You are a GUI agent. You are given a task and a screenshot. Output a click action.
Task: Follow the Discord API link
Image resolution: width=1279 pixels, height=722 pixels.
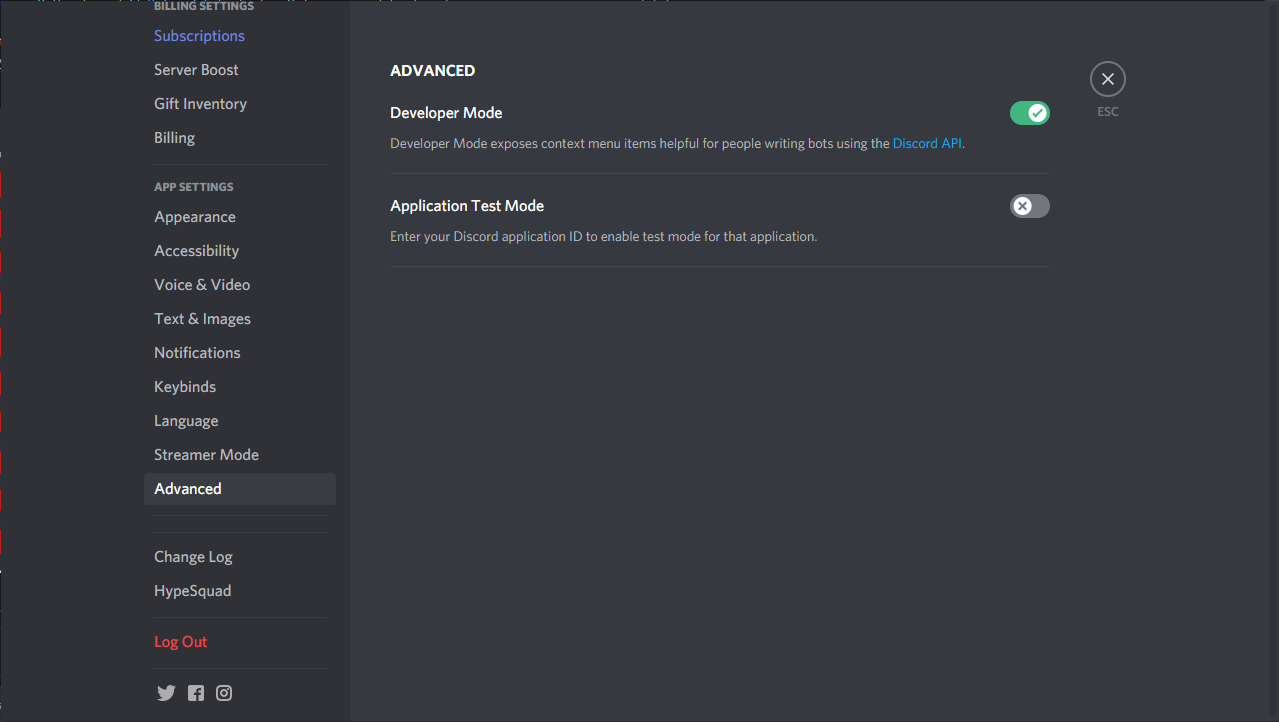coord(925,143)
